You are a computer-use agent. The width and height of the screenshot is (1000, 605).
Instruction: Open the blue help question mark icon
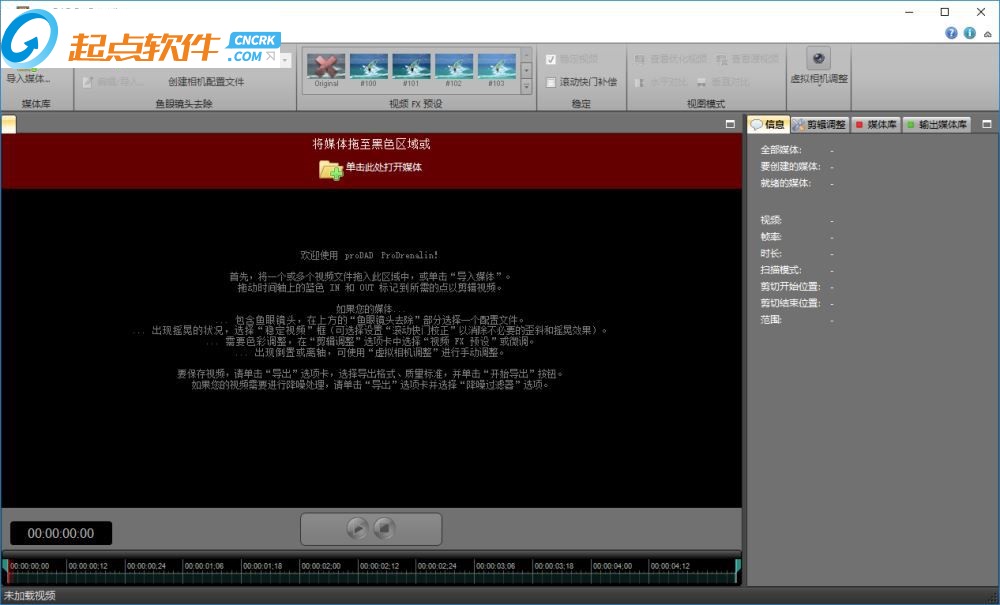point(952,33)
